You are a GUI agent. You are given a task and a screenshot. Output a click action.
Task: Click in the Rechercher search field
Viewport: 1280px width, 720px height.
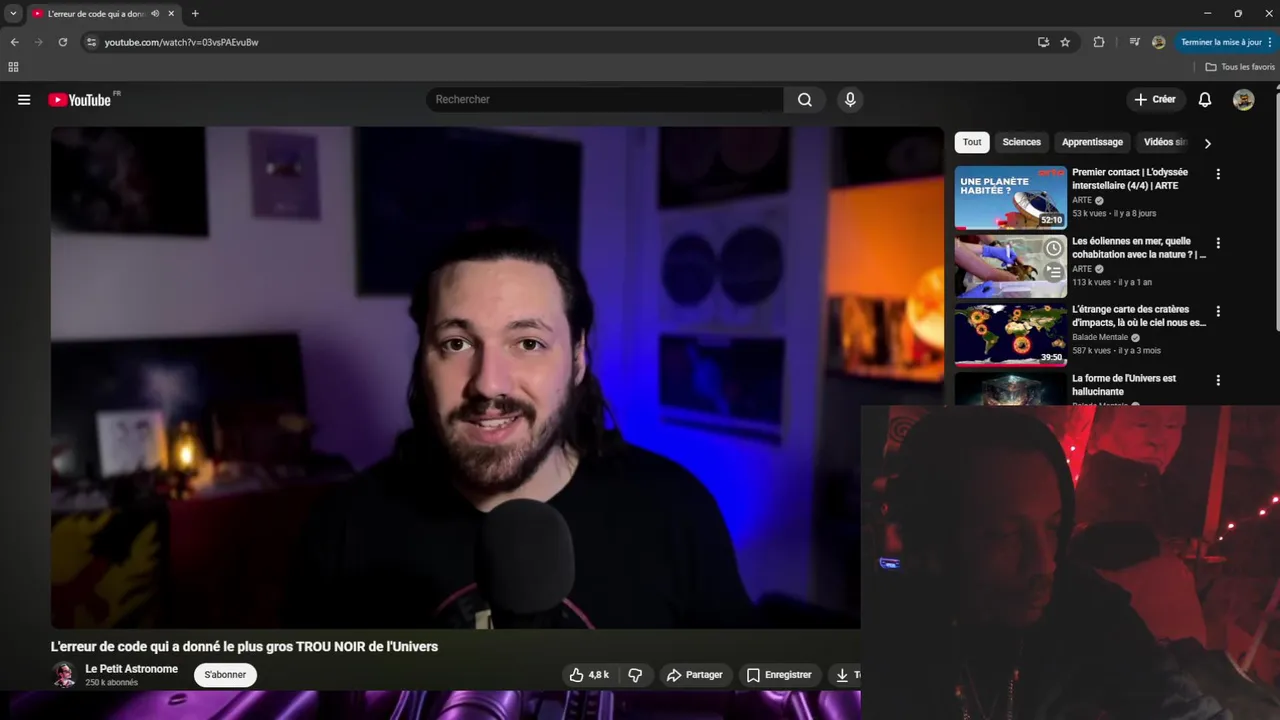[605, 100]
